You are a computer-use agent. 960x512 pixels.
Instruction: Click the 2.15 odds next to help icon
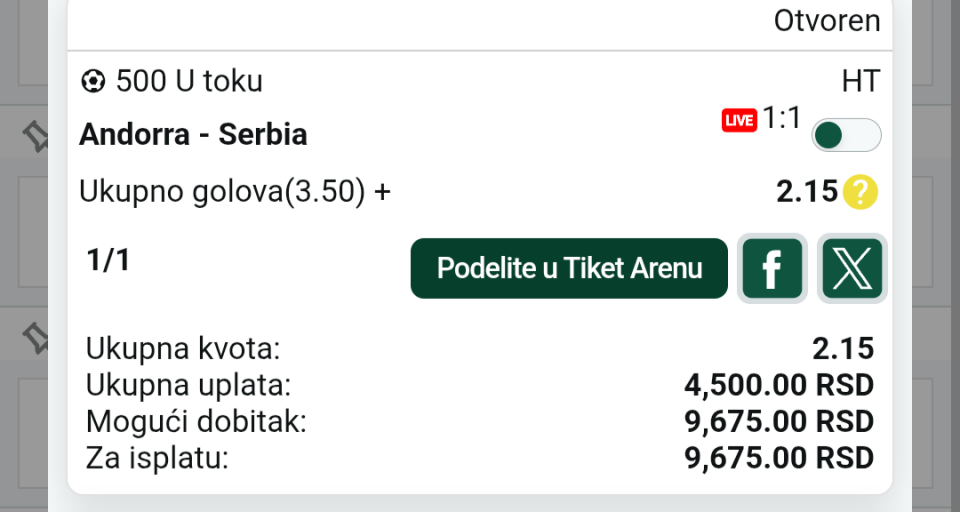pyautogui.click(x=806, y=191)
